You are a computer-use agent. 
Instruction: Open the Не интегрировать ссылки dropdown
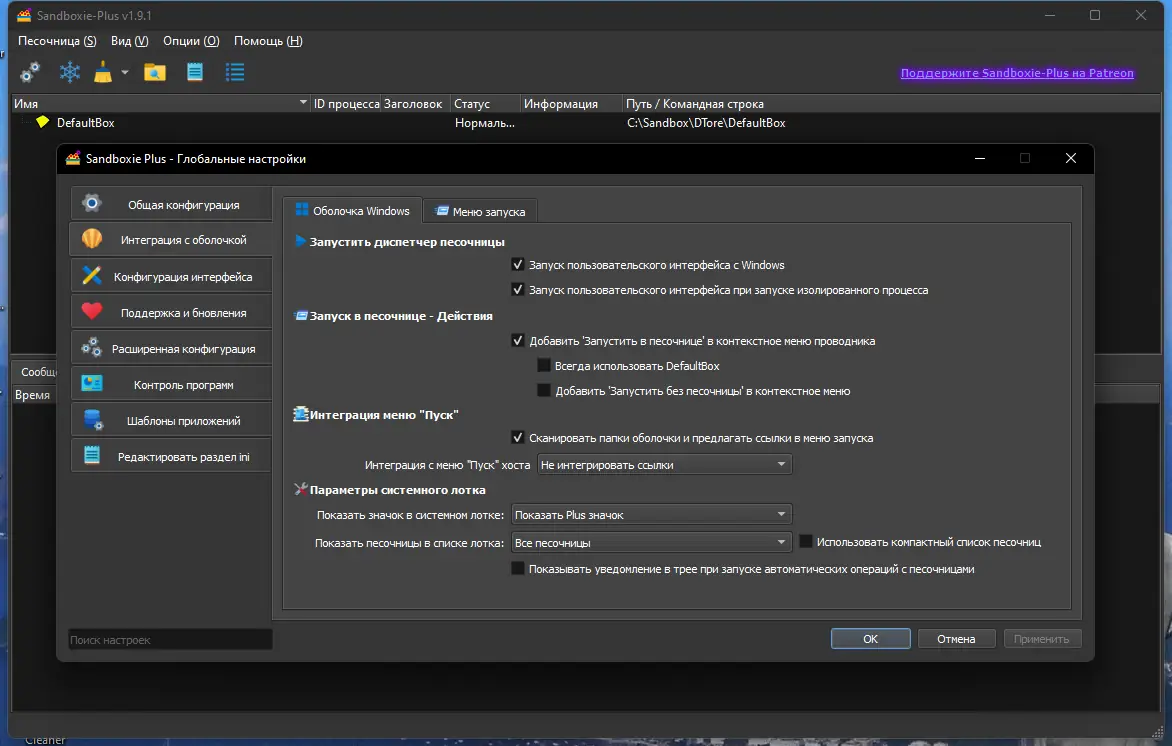pyautogui.click(x=664, y=464)
